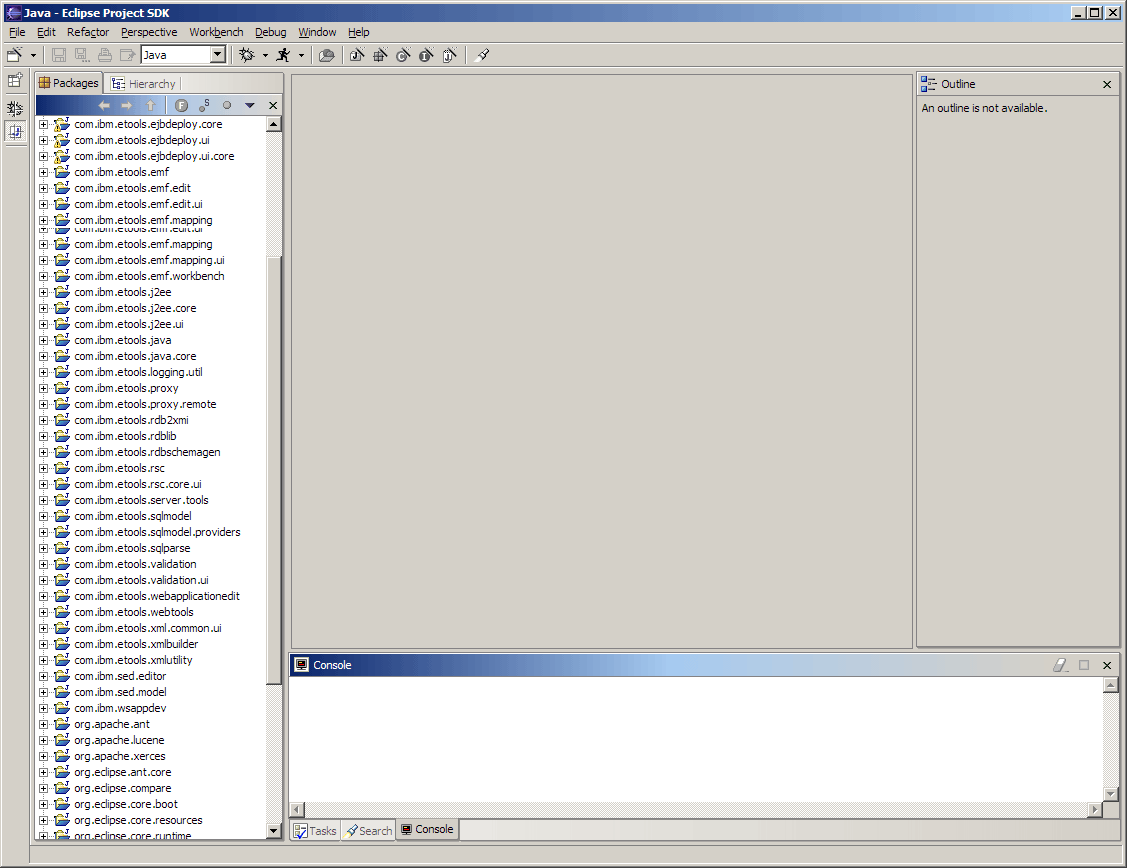This screenshot has width=1127, height=868.
Task: Expand the com.ibm.wsappdev project node
Action: [x=44, y=708]
